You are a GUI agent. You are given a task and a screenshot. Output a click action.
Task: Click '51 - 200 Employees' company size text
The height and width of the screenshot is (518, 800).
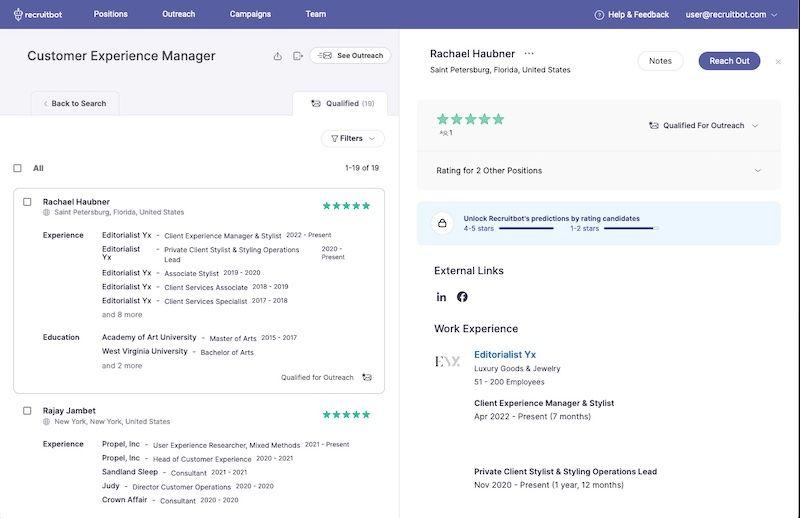(509, 382)
